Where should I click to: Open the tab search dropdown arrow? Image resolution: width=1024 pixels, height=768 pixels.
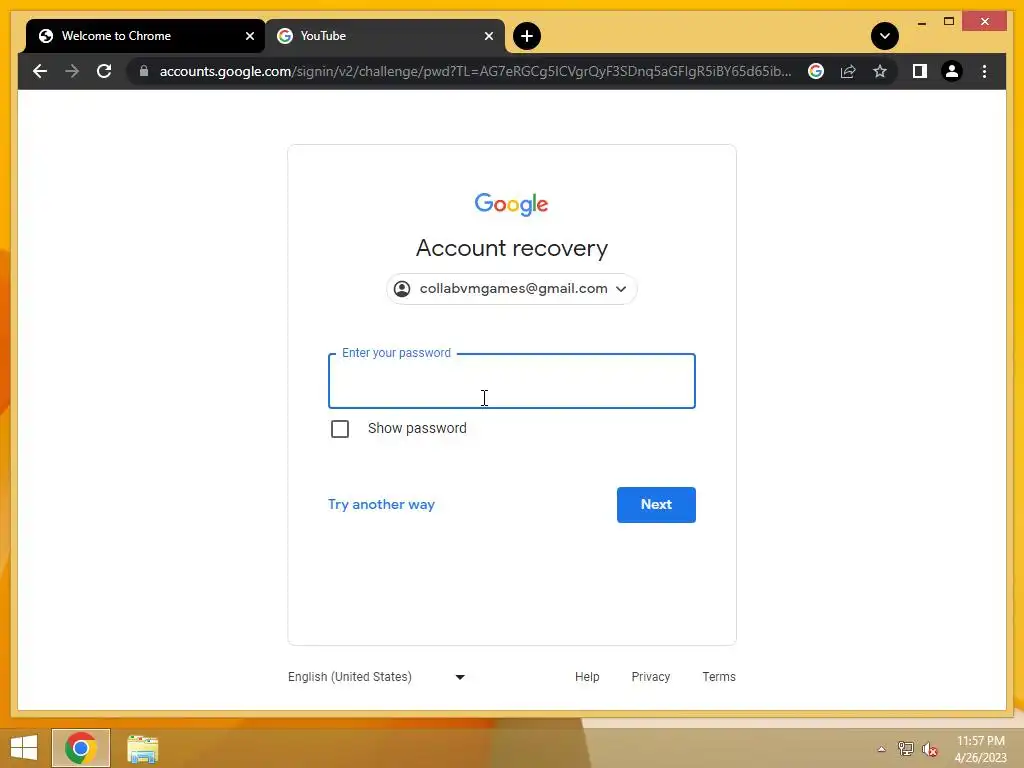(x=885, y=36)
